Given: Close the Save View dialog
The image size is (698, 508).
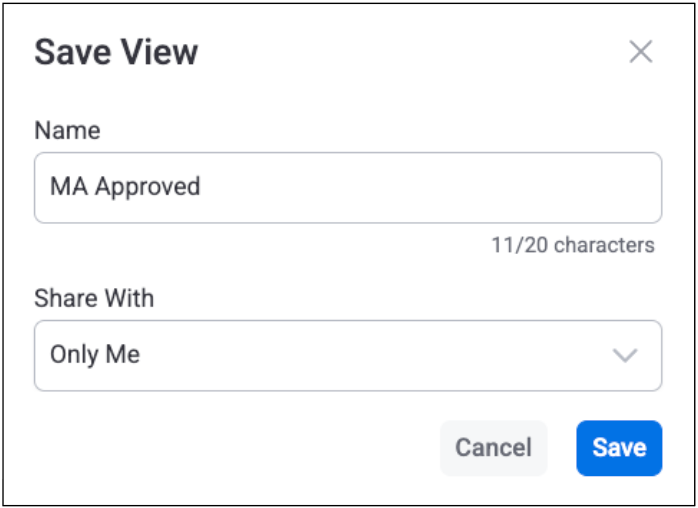Looking at the screenshot, I should click(640, 52).
